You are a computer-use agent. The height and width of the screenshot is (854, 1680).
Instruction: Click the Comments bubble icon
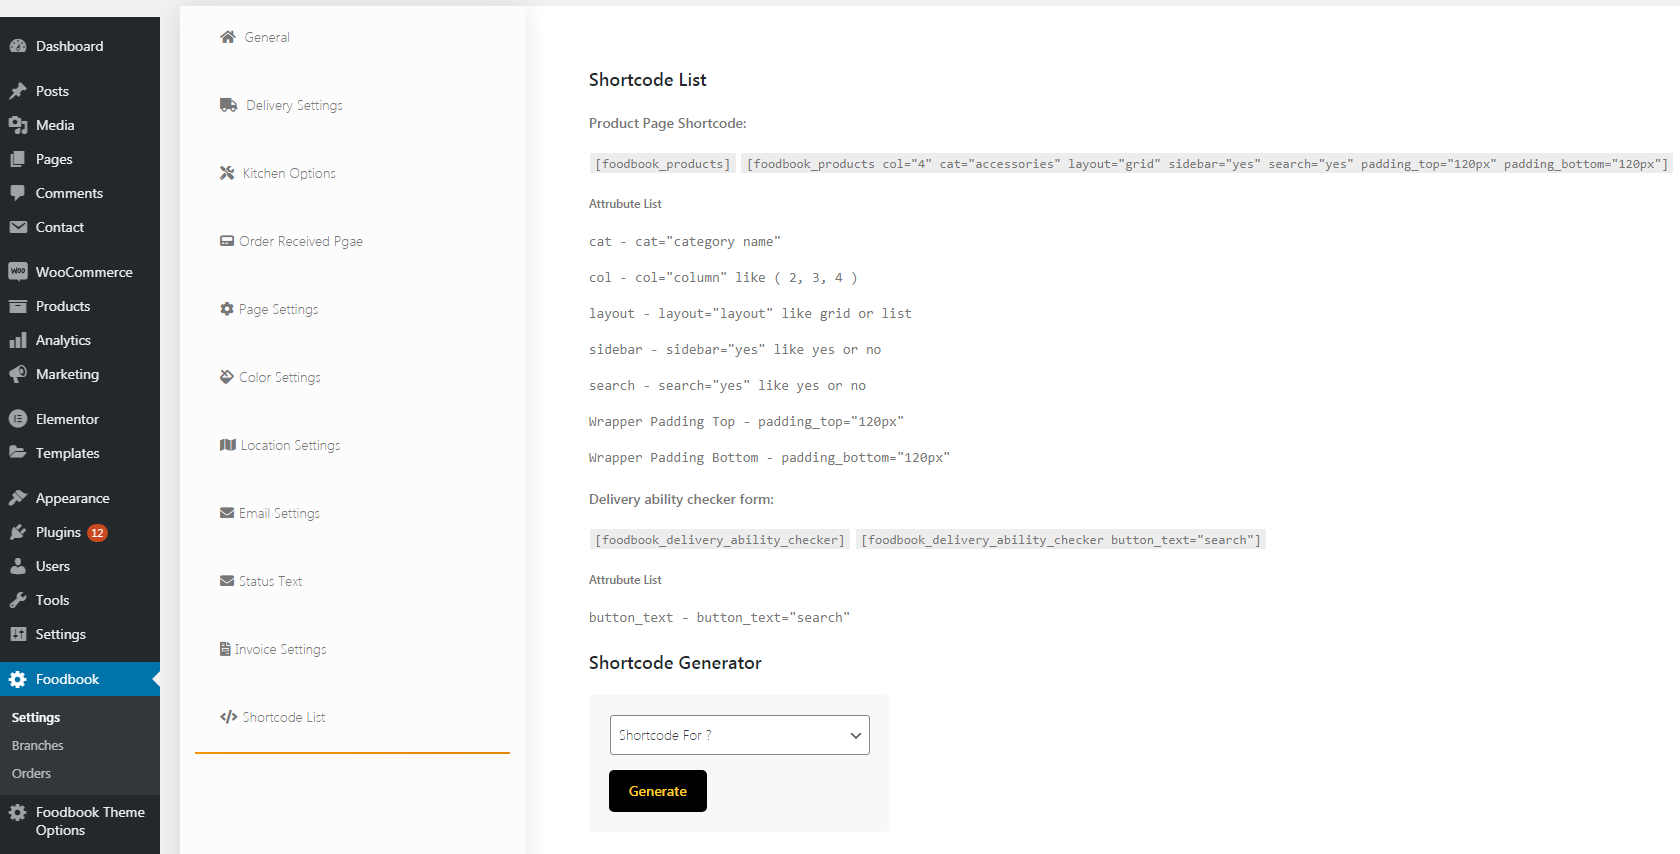(x=18, y=193)
